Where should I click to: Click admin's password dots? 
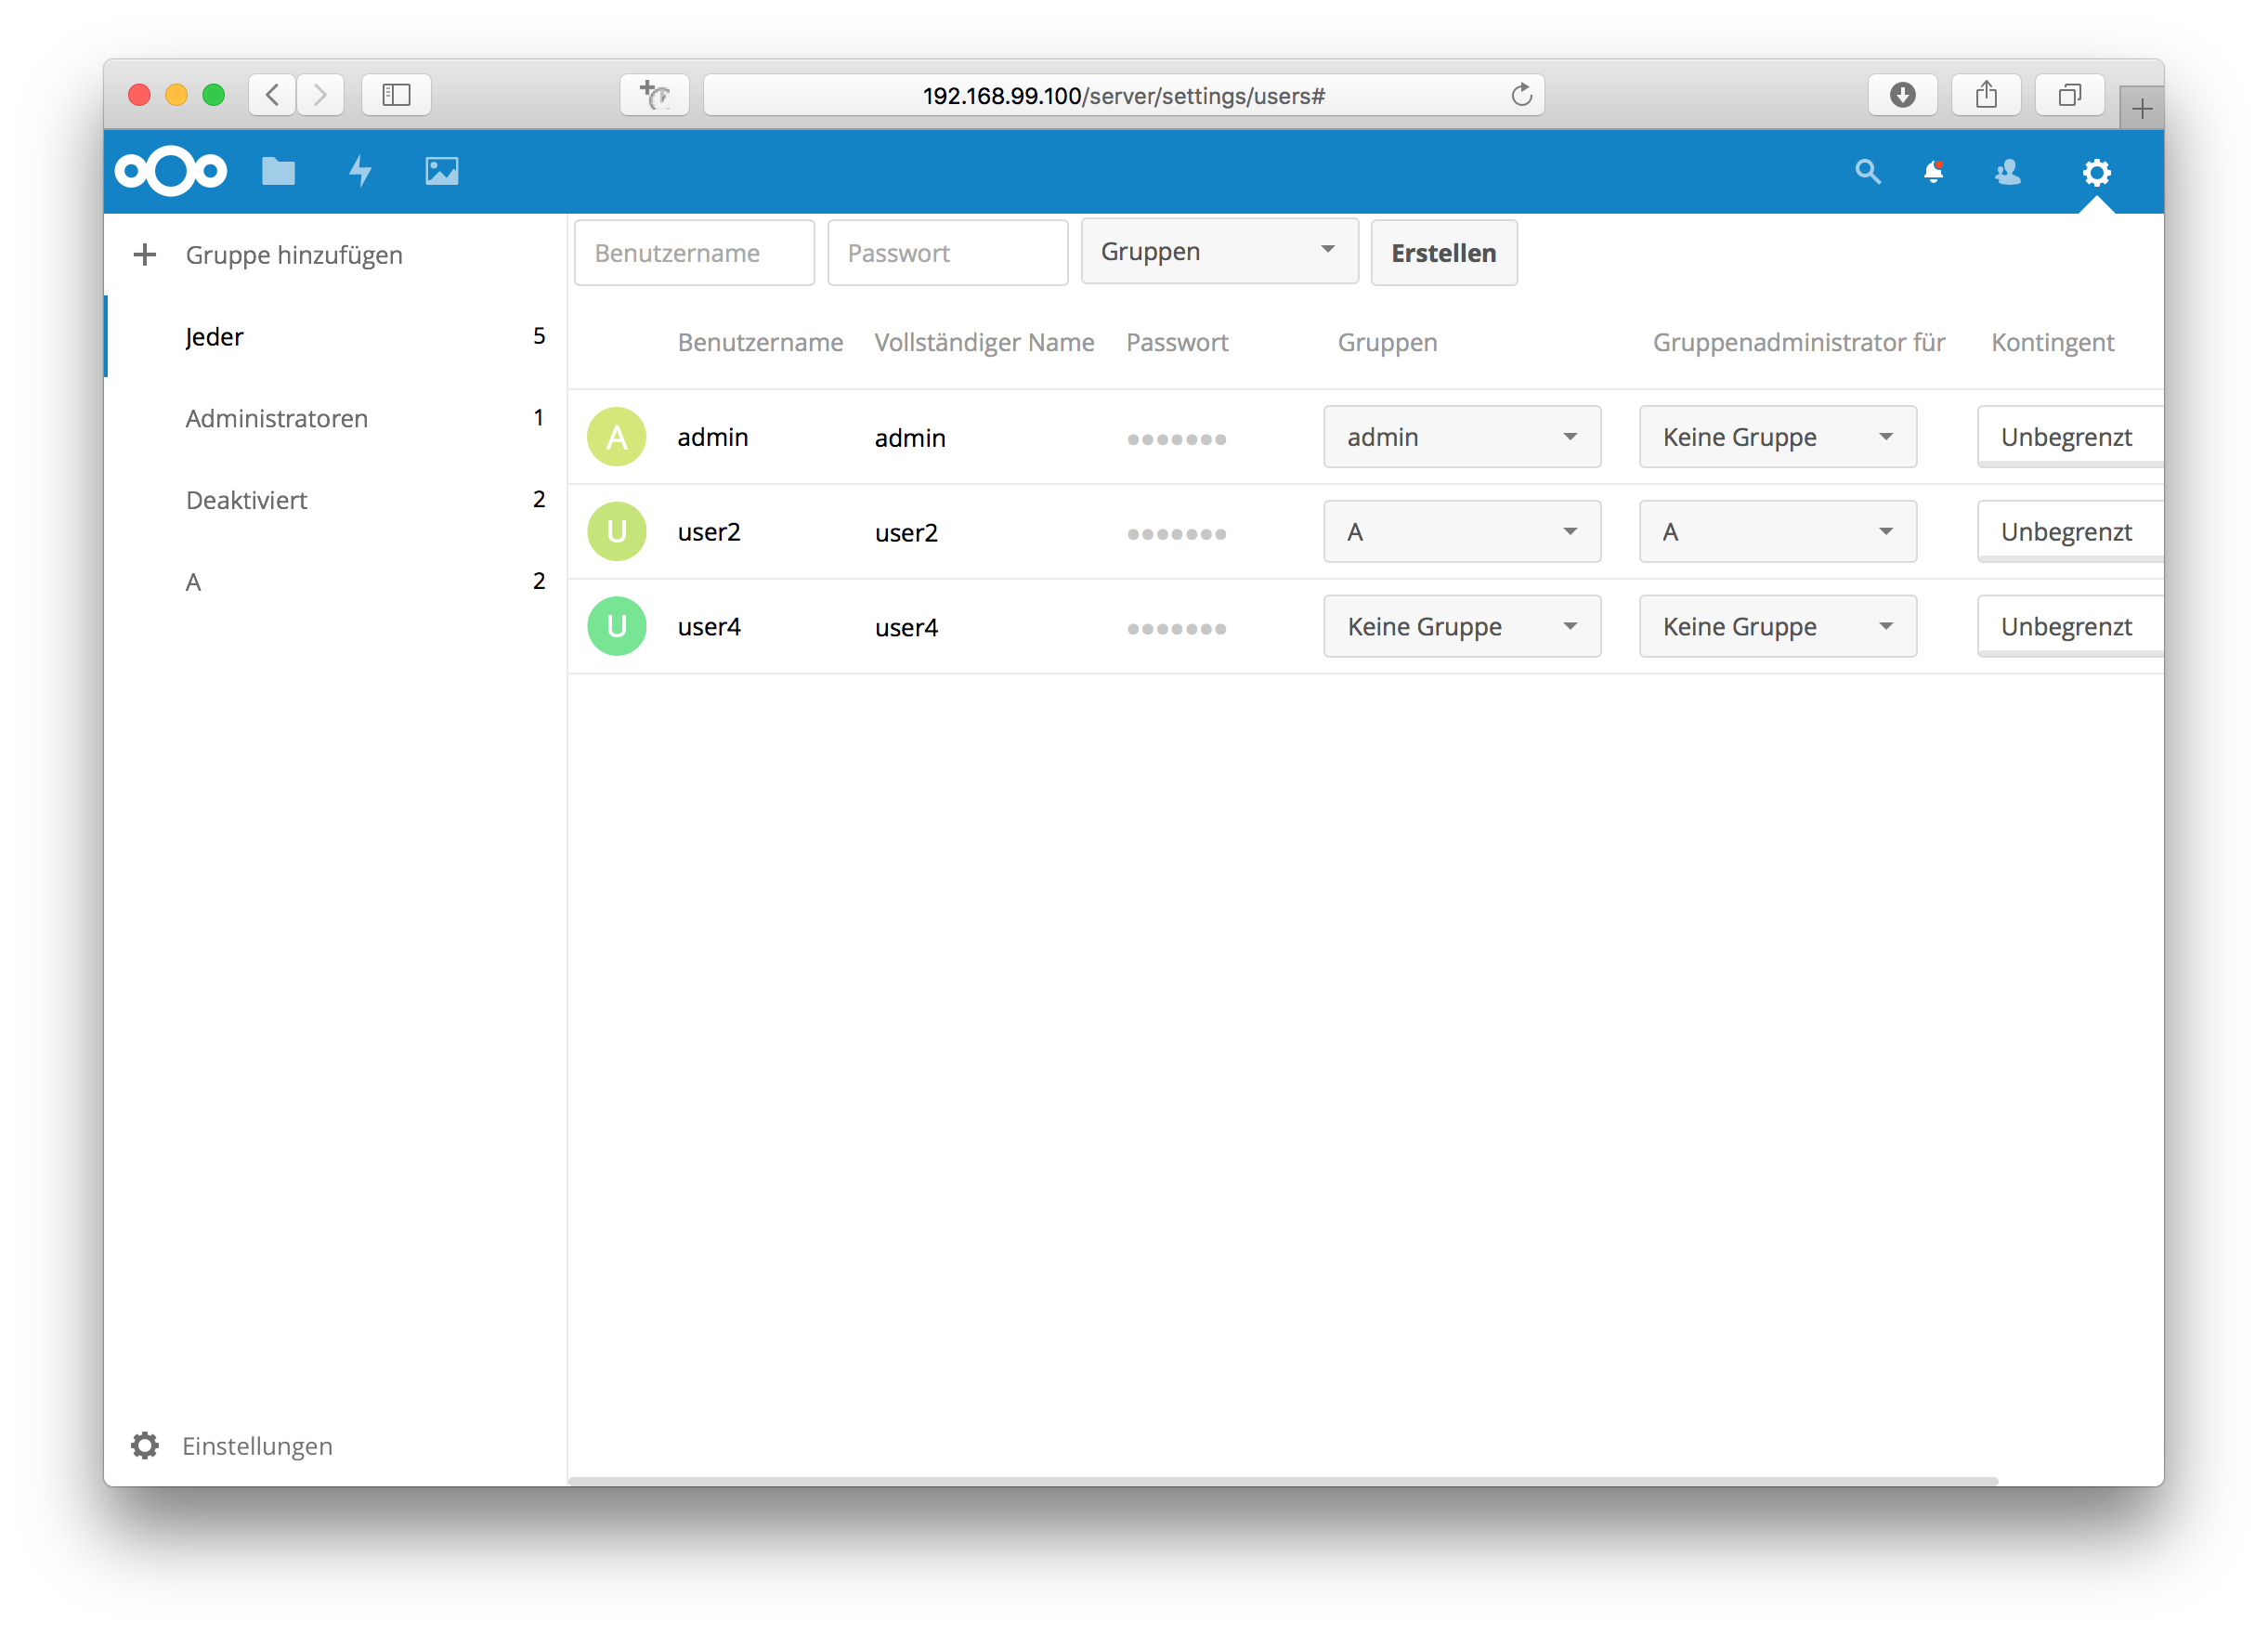pyautogui.click(x=1176, y=439)
